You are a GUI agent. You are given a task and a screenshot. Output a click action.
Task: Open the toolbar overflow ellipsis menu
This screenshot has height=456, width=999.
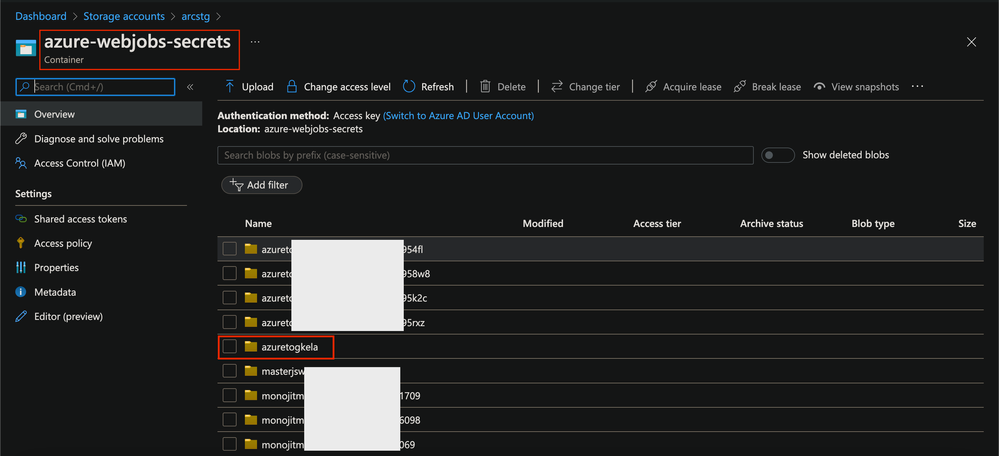pyautogui.click(x=917, y=86)
